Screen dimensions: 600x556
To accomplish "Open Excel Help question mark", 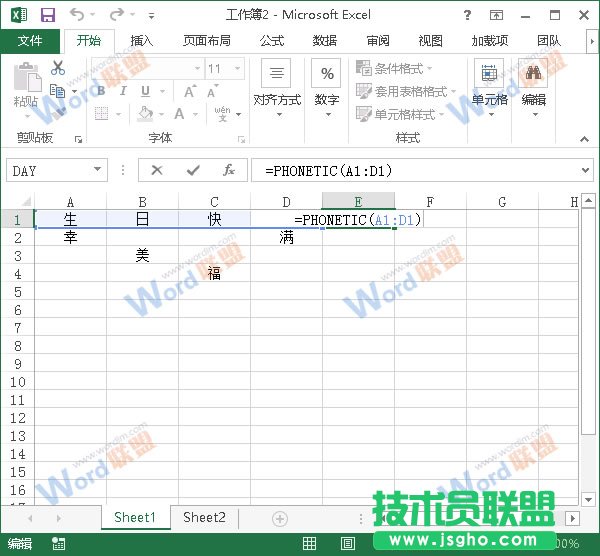I will point(467,15).
